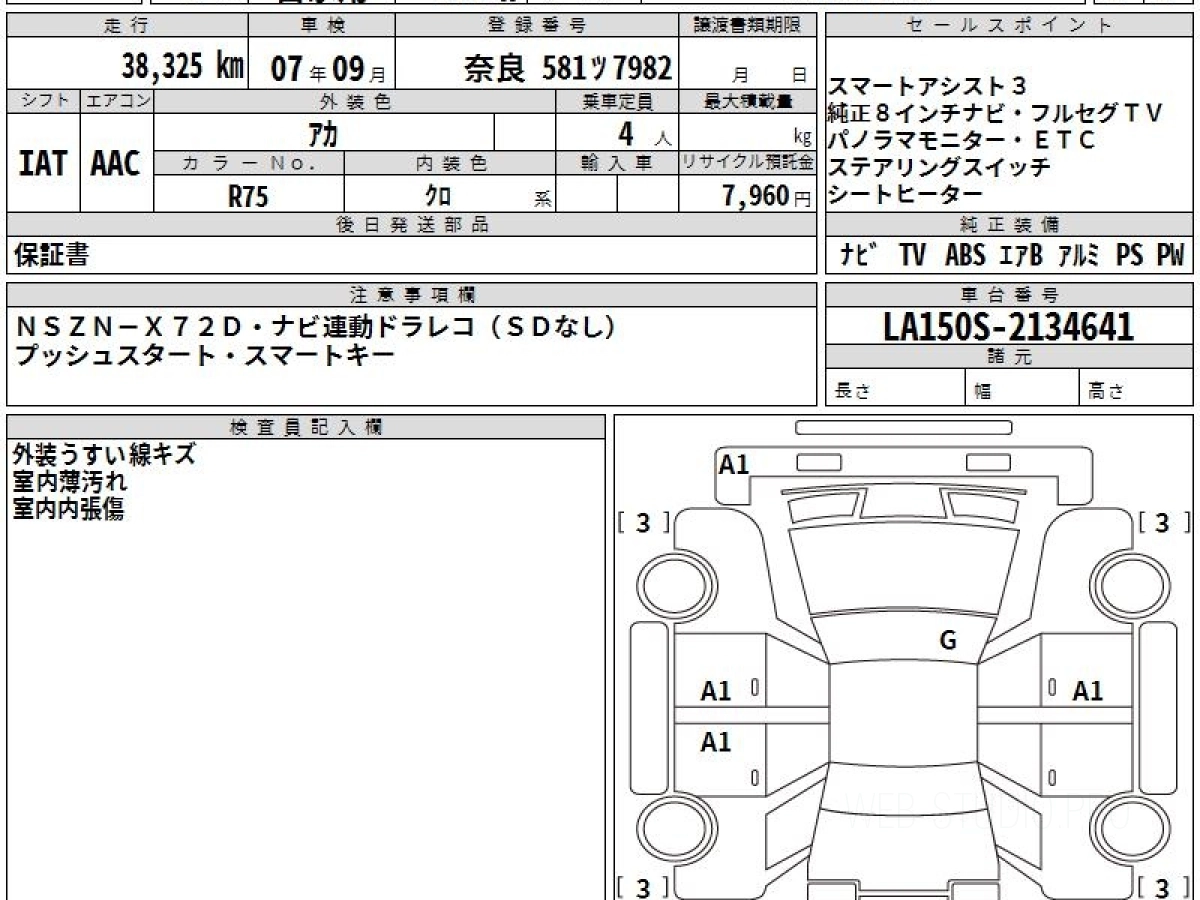Viewport: 1200px width, 900px height.
Task: Click the リサイクル預託金 header
Action: (748, 163)
